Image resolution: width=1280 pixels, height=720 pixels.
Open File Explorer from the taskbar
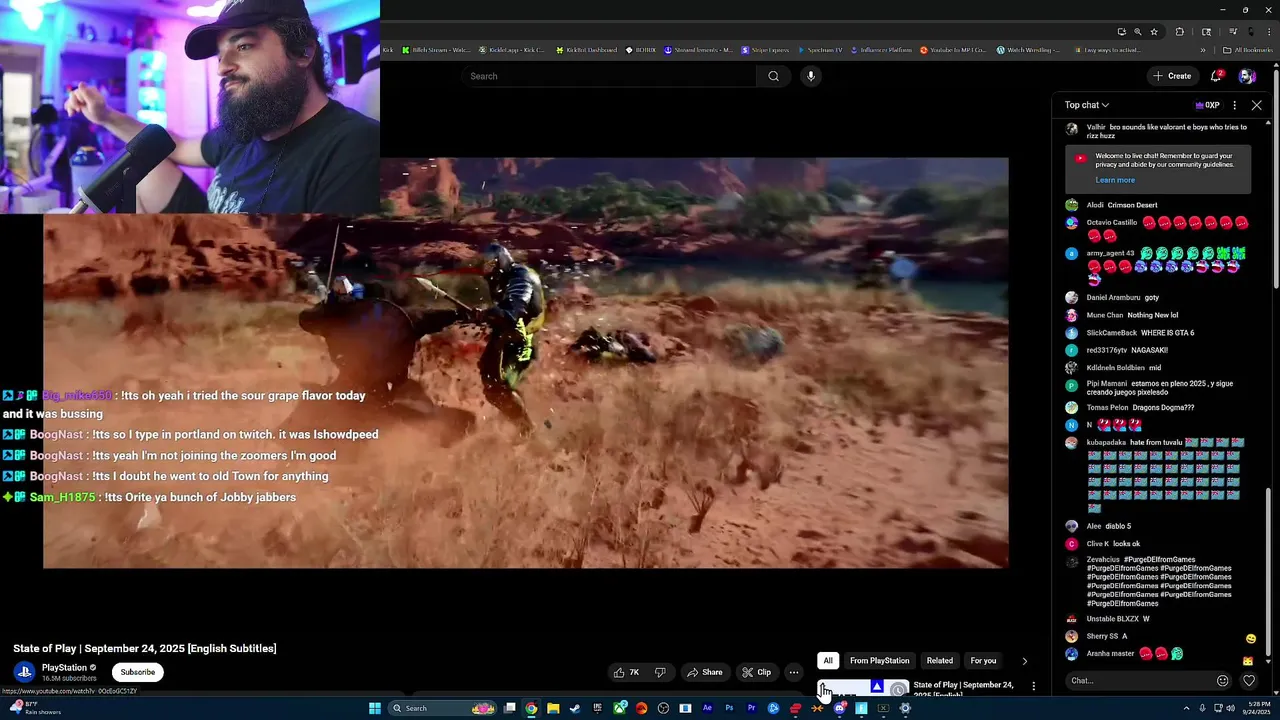coord(553,708)
